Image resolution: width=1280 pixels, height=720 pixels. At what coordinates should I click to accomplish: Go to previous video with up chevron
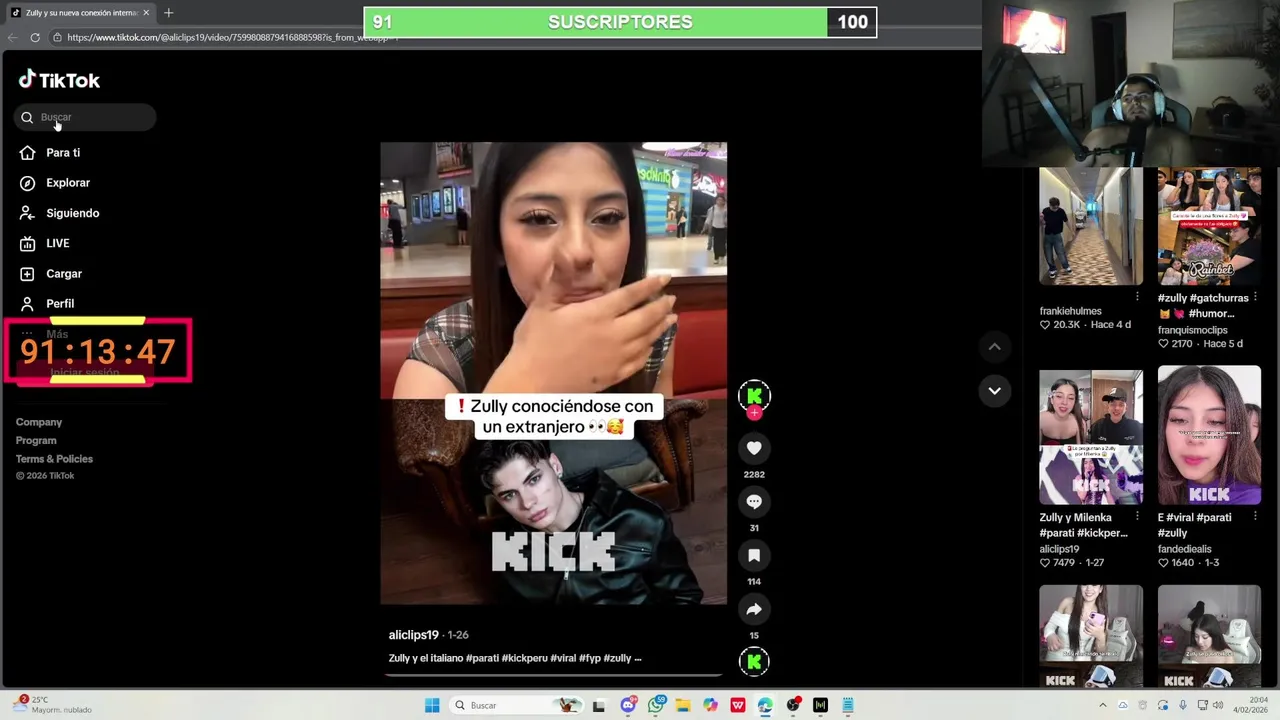994,347
